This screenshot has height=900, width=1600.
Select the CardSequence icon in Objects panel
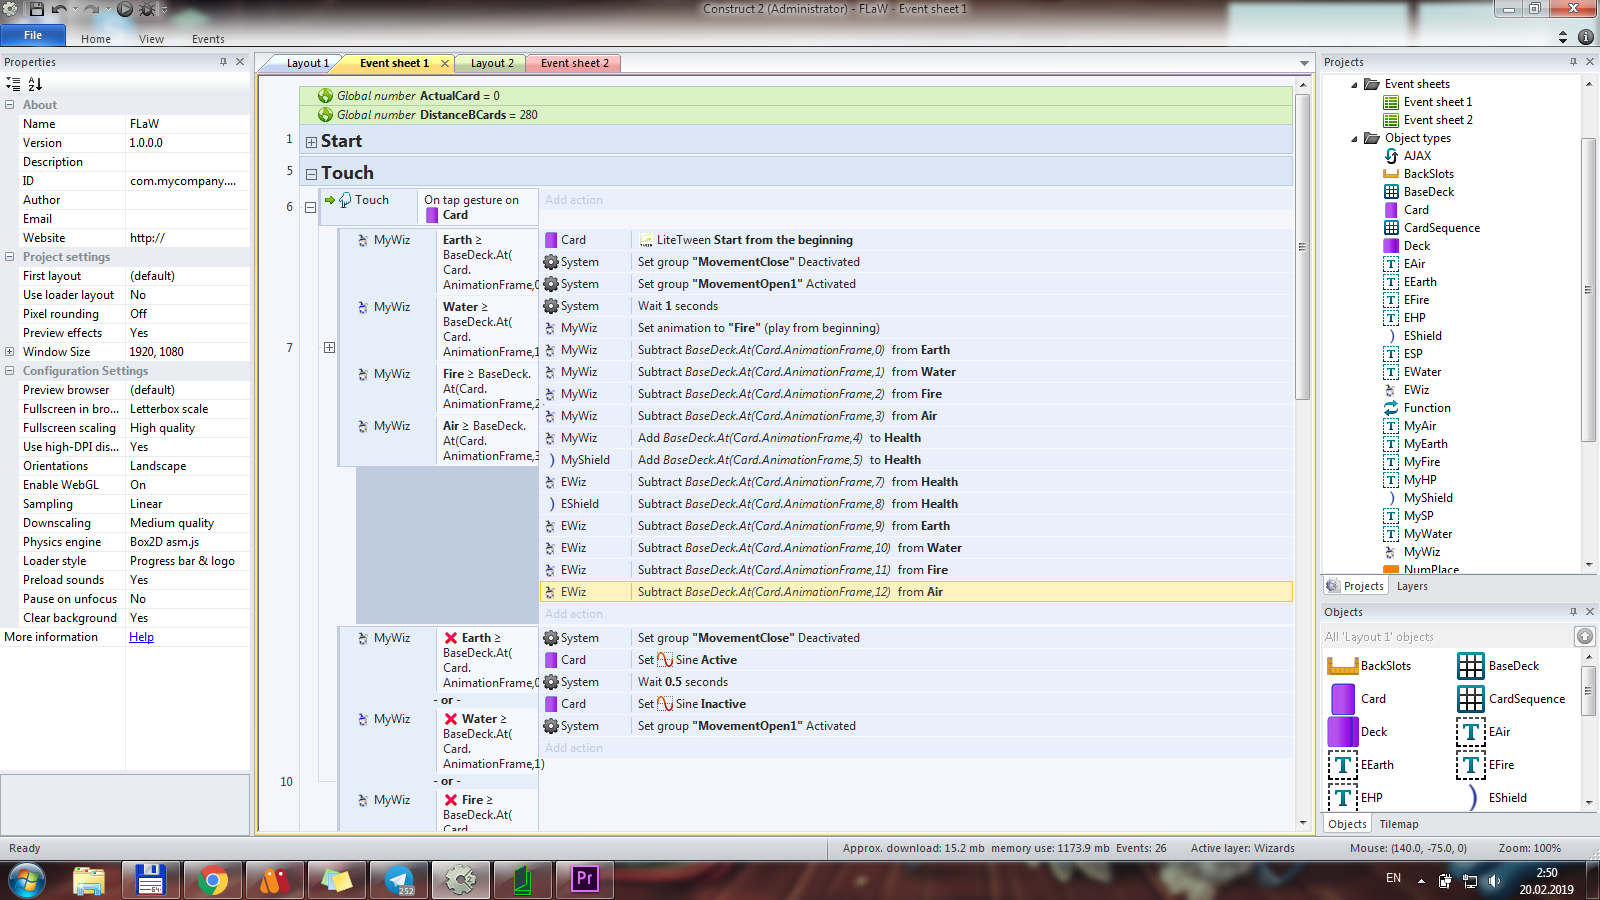[x=1470, y=698]
